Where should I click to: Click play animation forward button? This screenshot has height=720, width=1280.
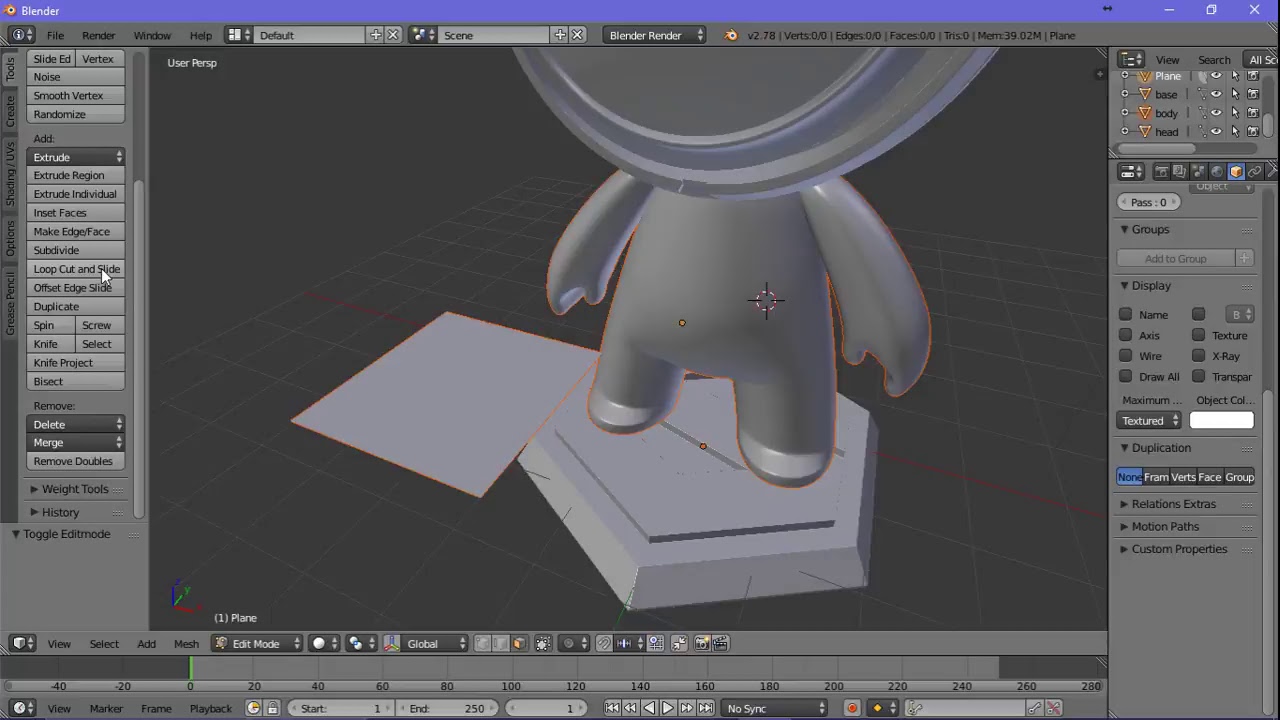(x=668, y=708)
